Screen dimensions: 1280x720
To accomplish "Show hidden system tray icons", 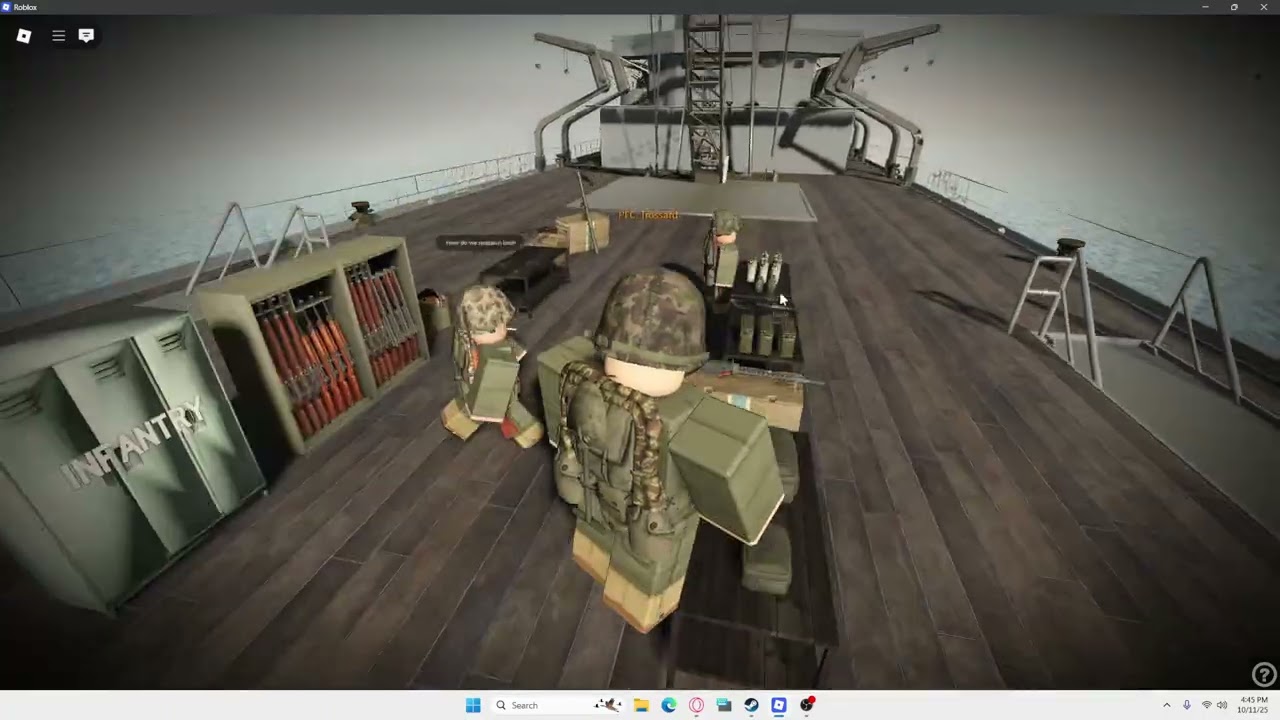I will 1166,705.
